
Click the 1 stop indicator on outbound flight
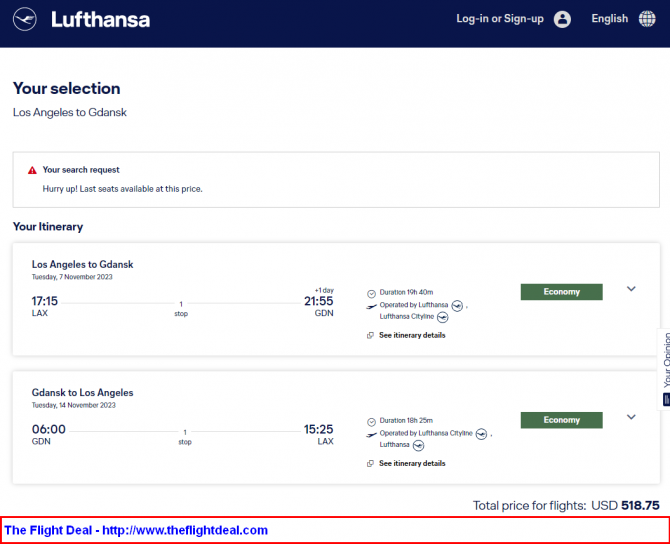[x=181, y=309]
